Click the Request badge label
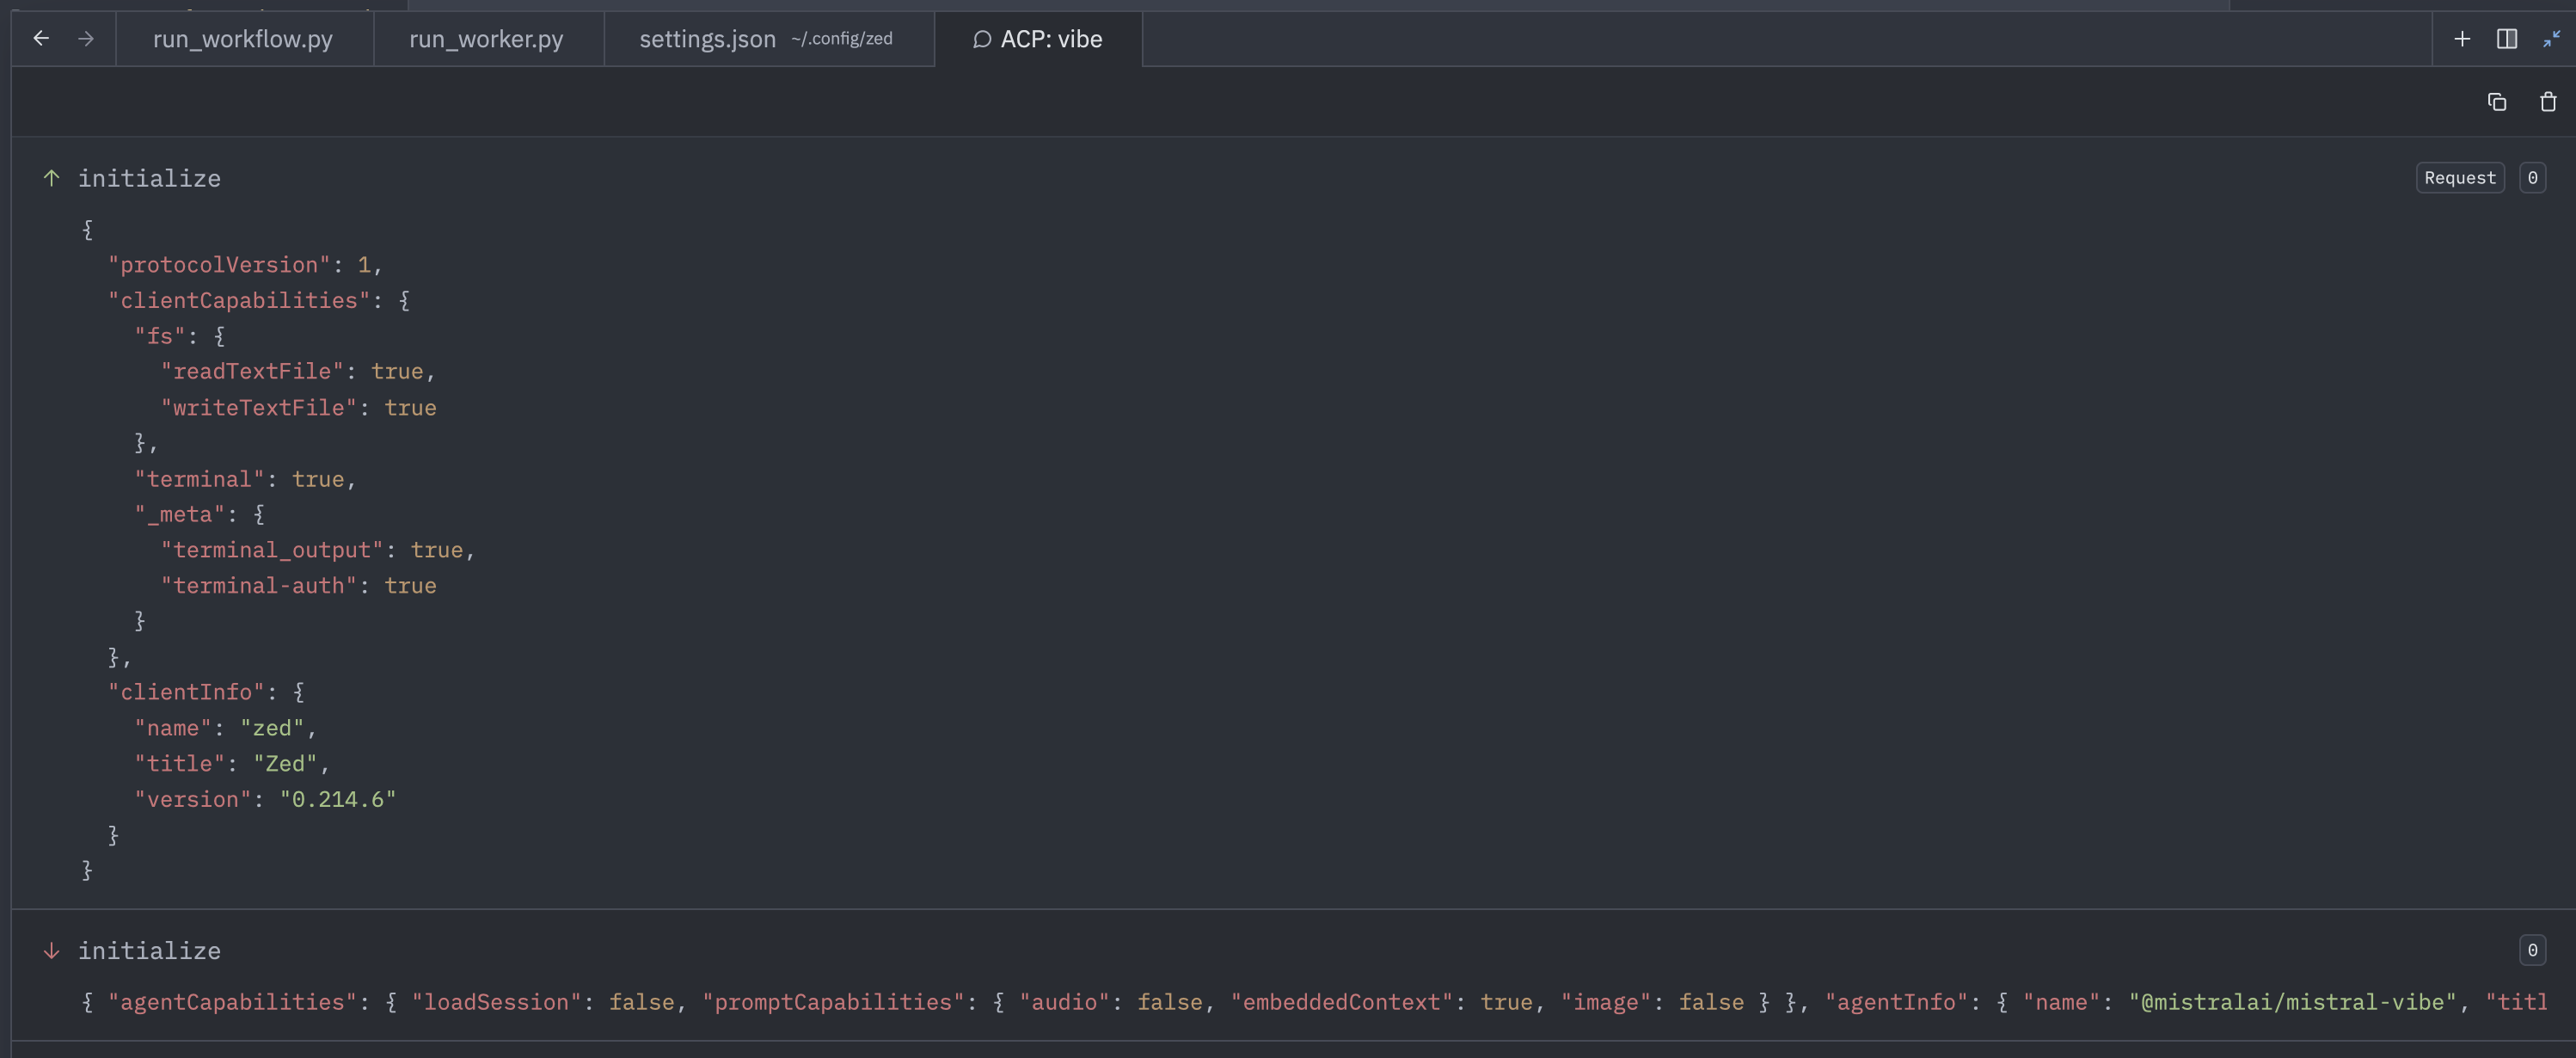The height and width of the screenshot is (1058, 2576). 2459,178
